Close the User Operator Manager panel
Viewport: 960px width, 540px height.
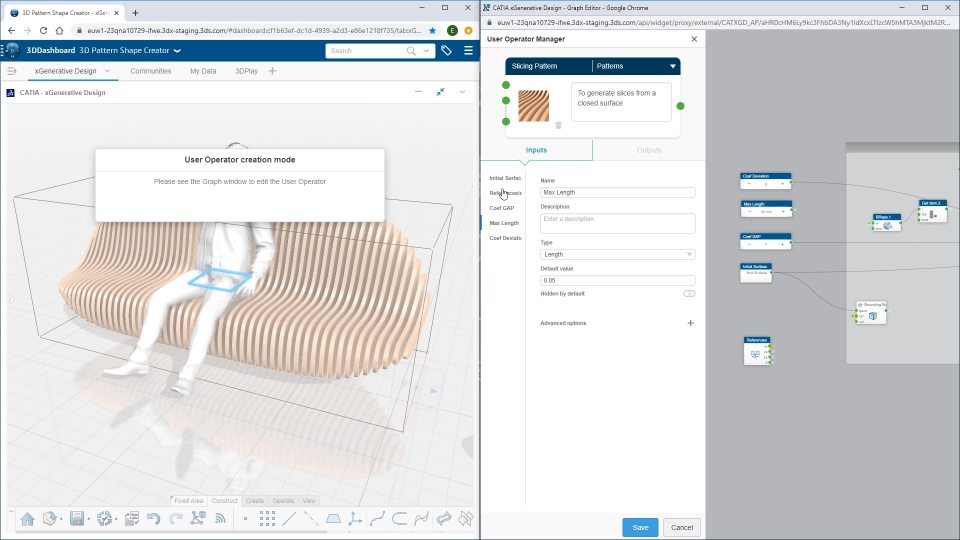pyautogui.click(x=694, y=39)
